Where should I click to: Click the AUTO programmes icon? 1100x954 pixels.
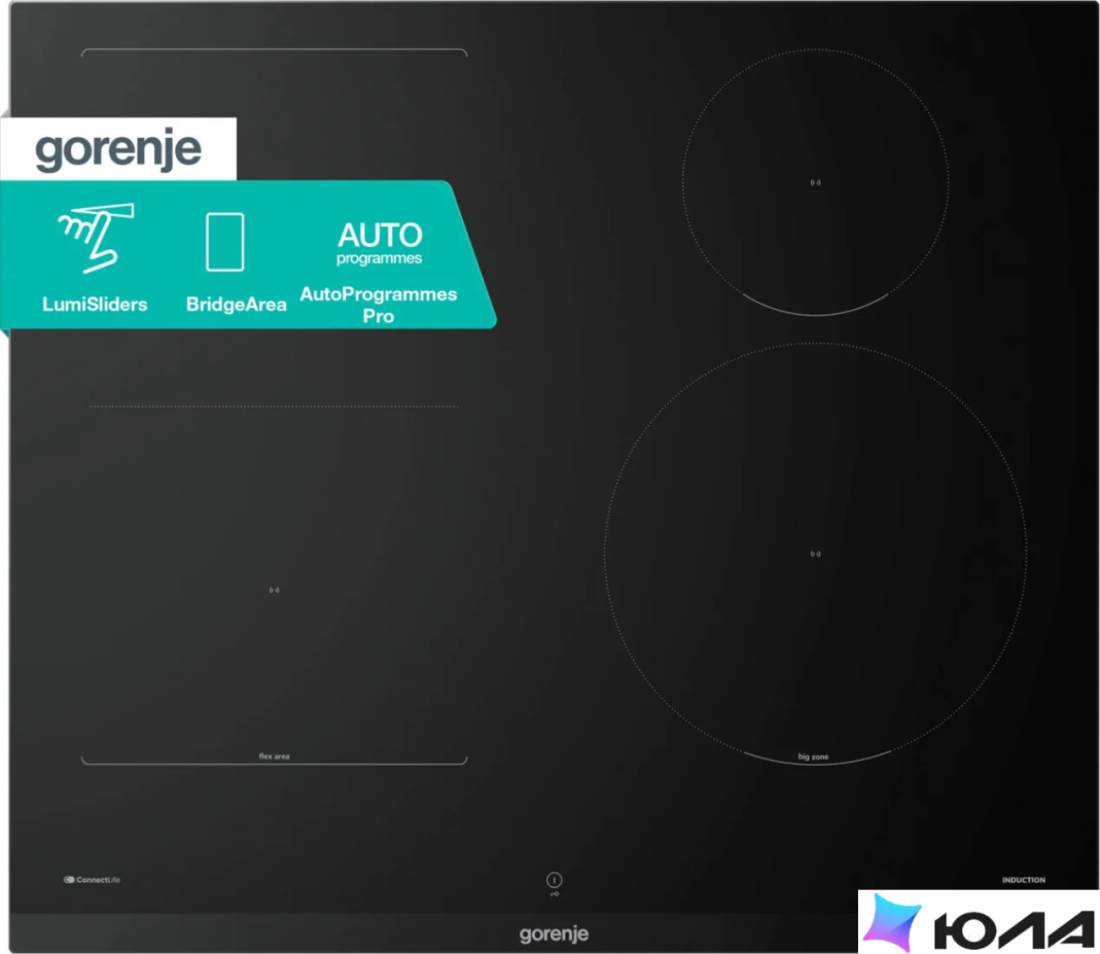click(380, 243)
